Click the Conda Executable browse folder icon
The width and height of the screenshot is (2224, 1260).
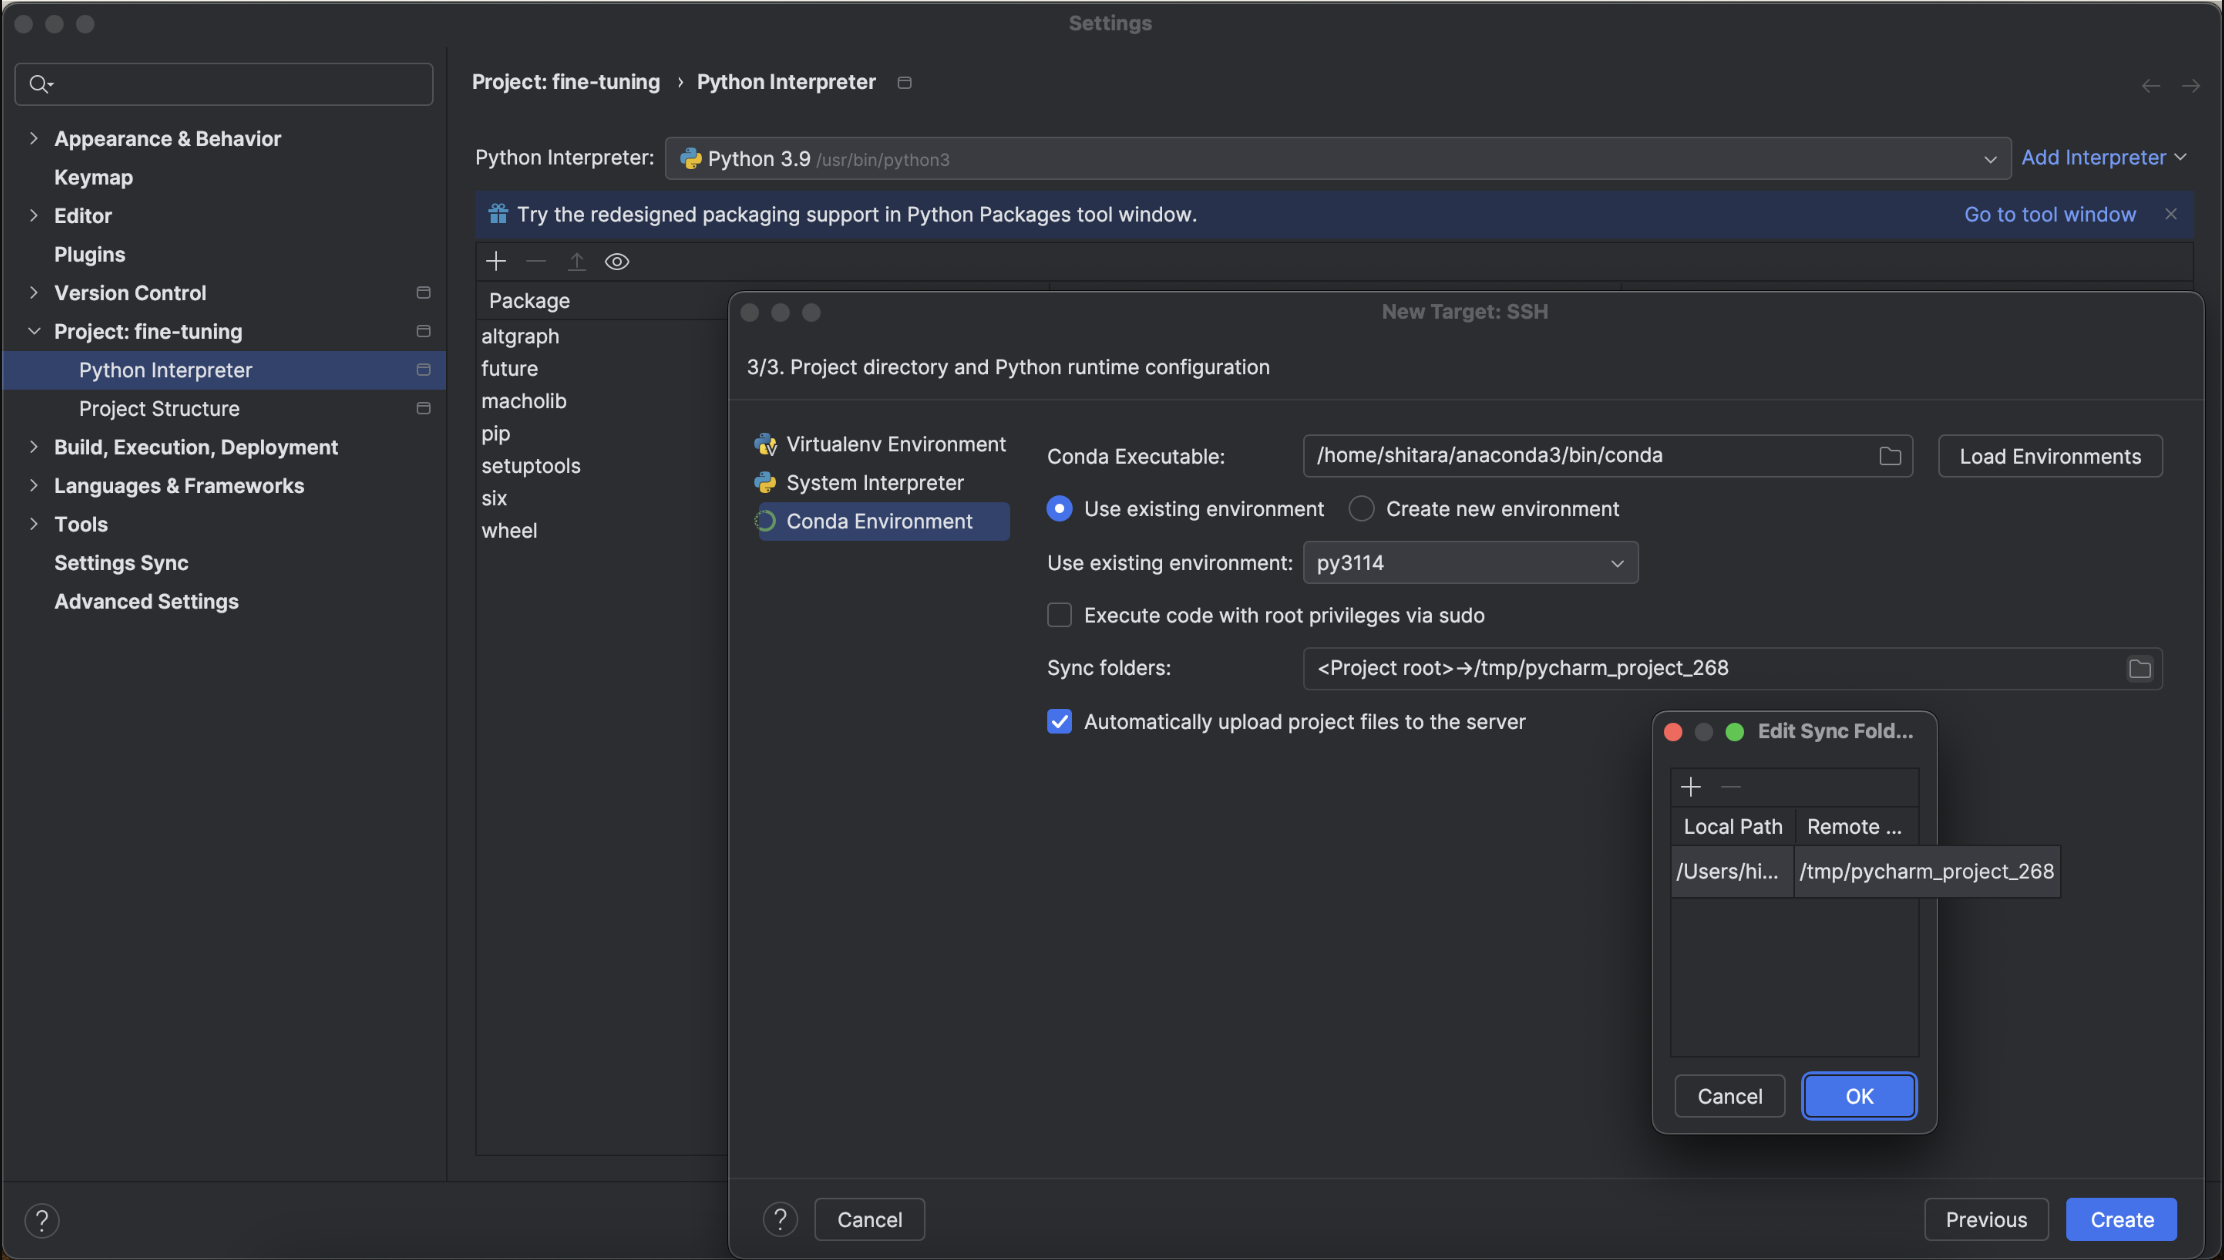point(1889,456)
